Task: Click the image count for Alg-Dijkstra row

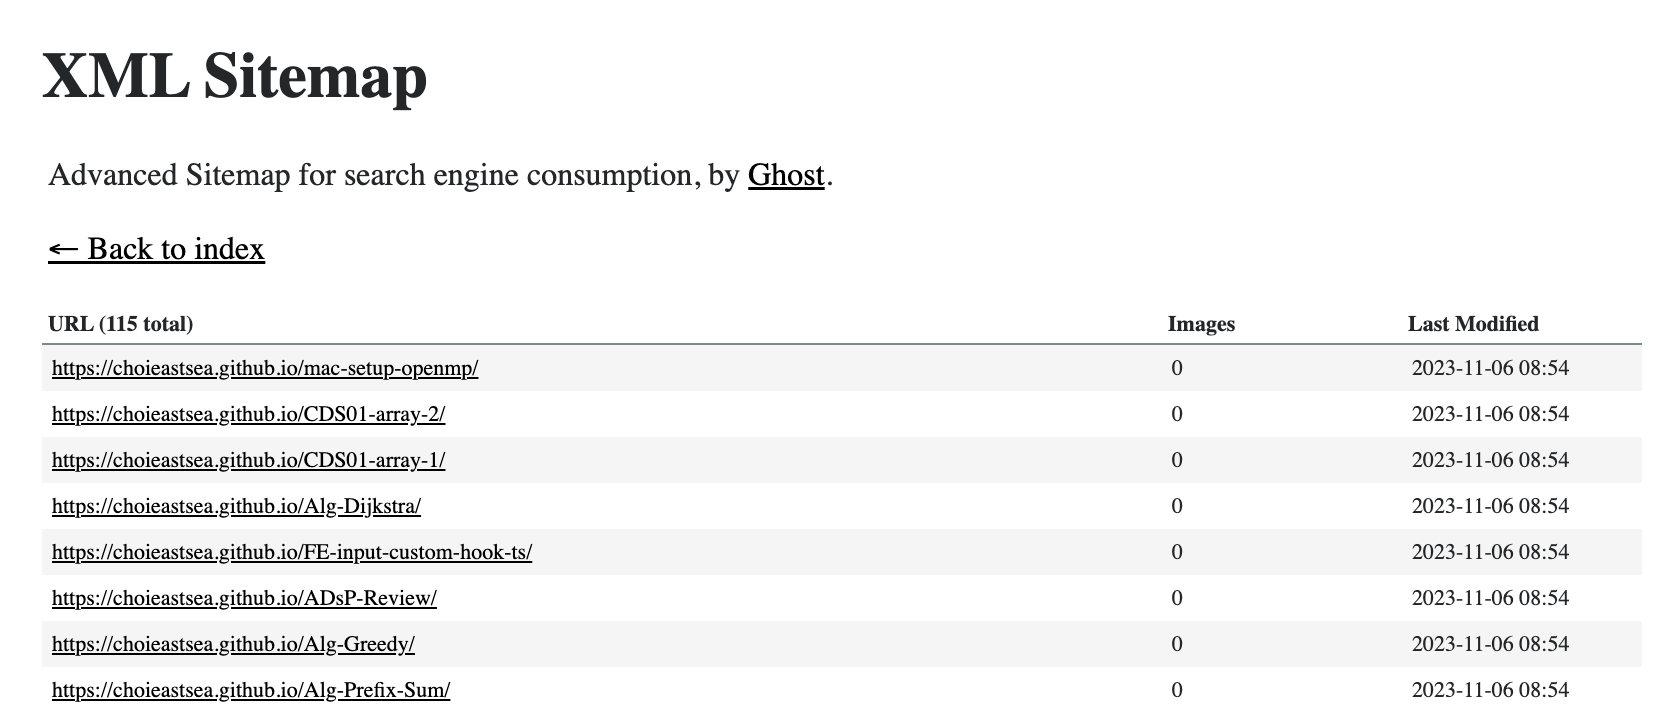Action: (1177, 506)
